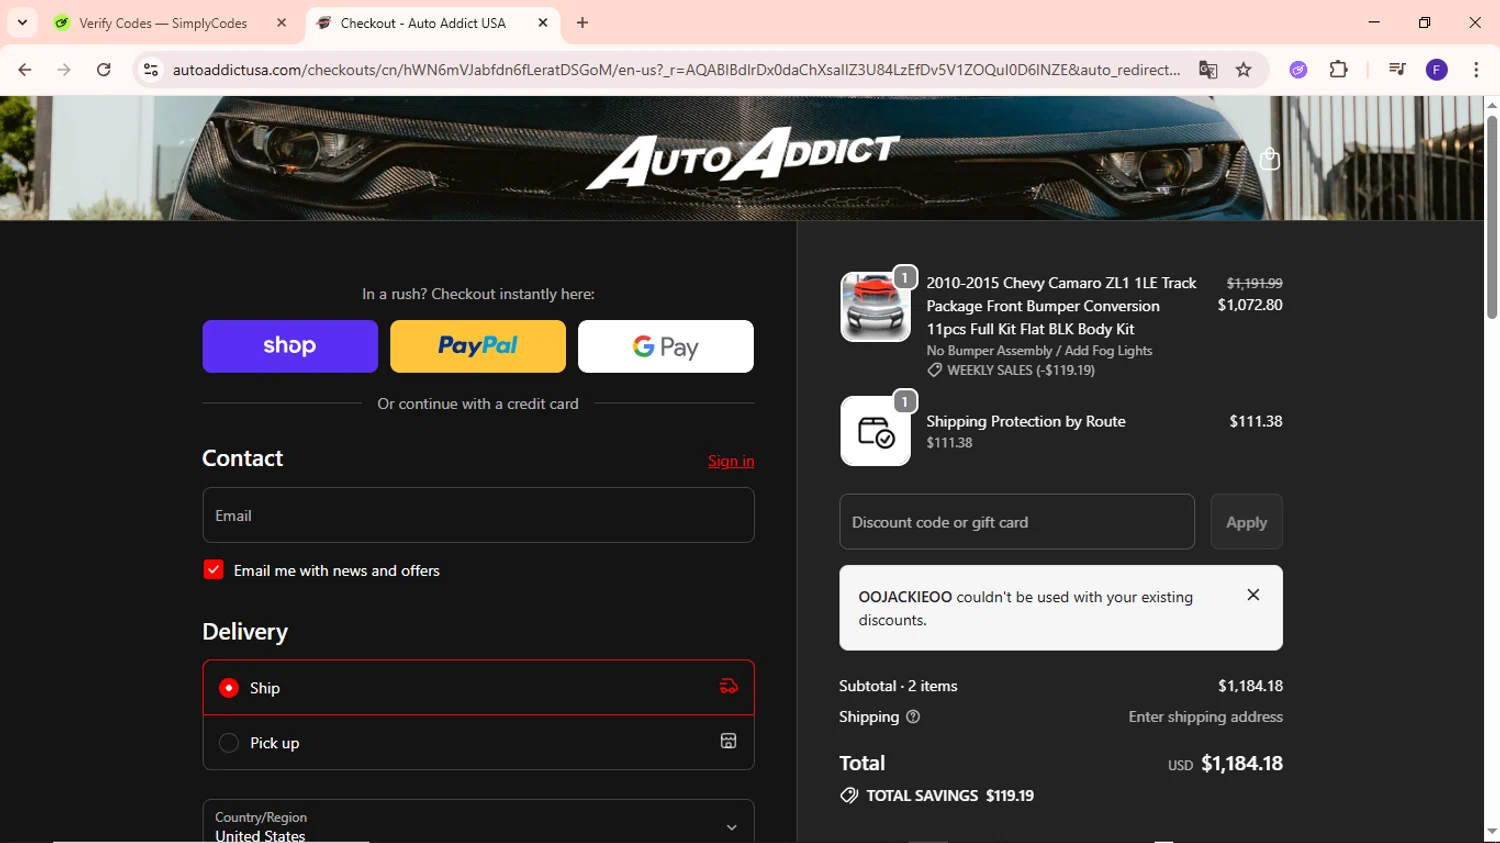Focus the Email input field

(x=478, y=515)
